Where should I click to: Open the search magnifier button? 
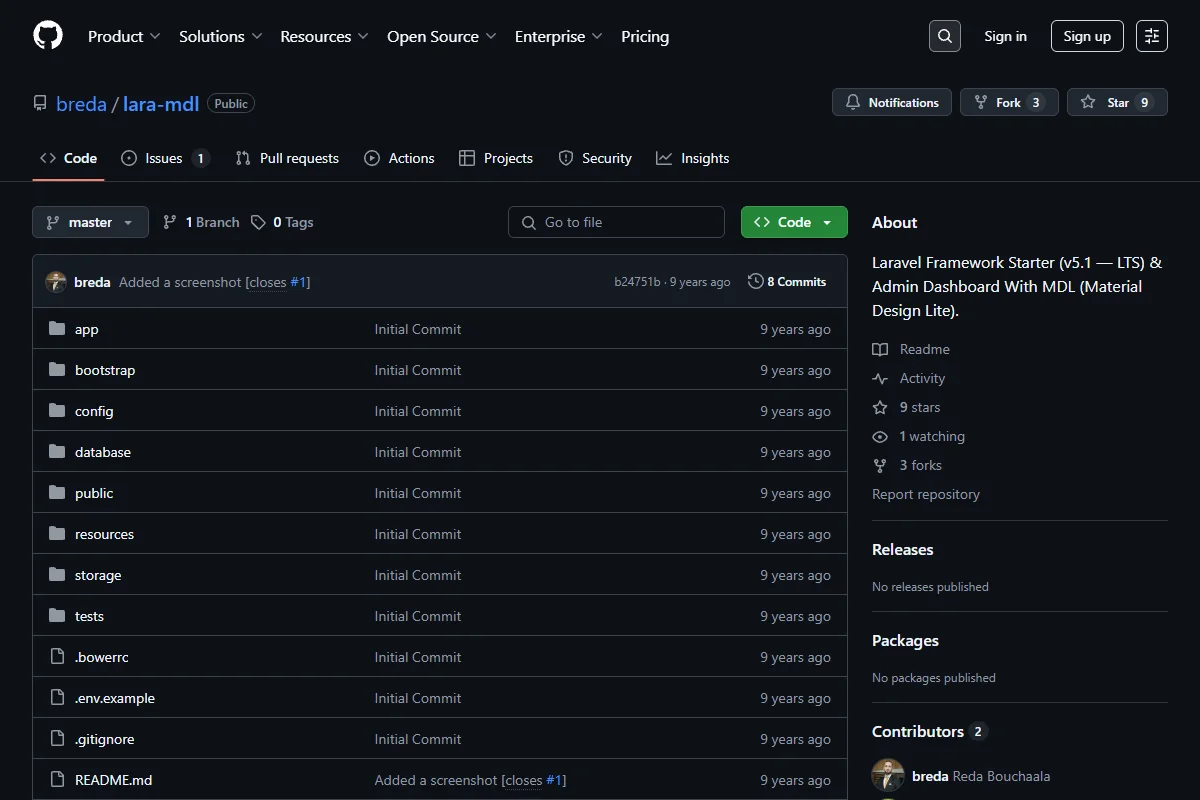point(945,36)
